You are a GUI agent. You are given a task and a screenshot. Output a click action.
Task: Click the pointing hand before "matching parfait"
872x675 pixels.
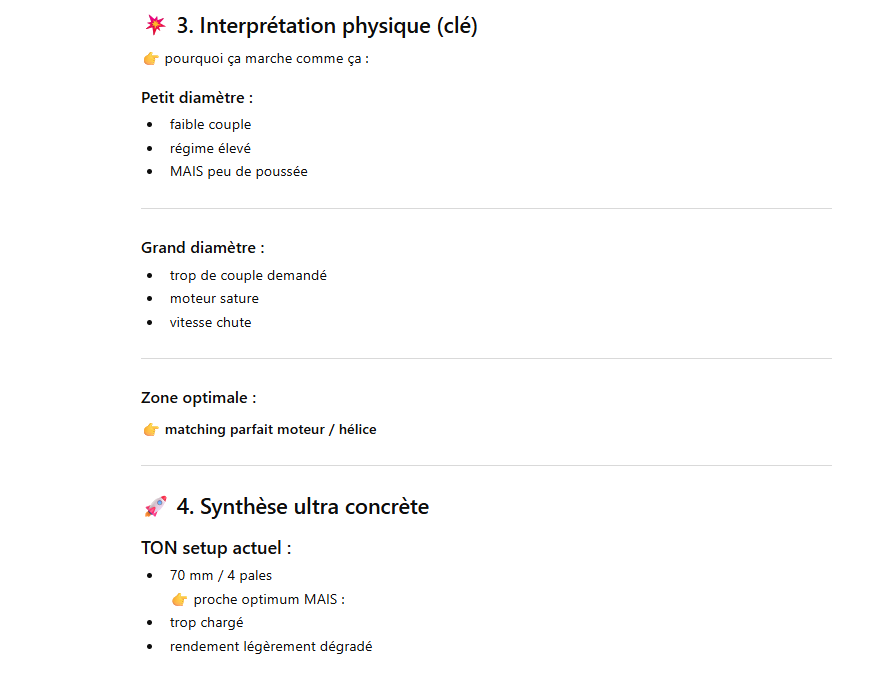click(151, 430)
